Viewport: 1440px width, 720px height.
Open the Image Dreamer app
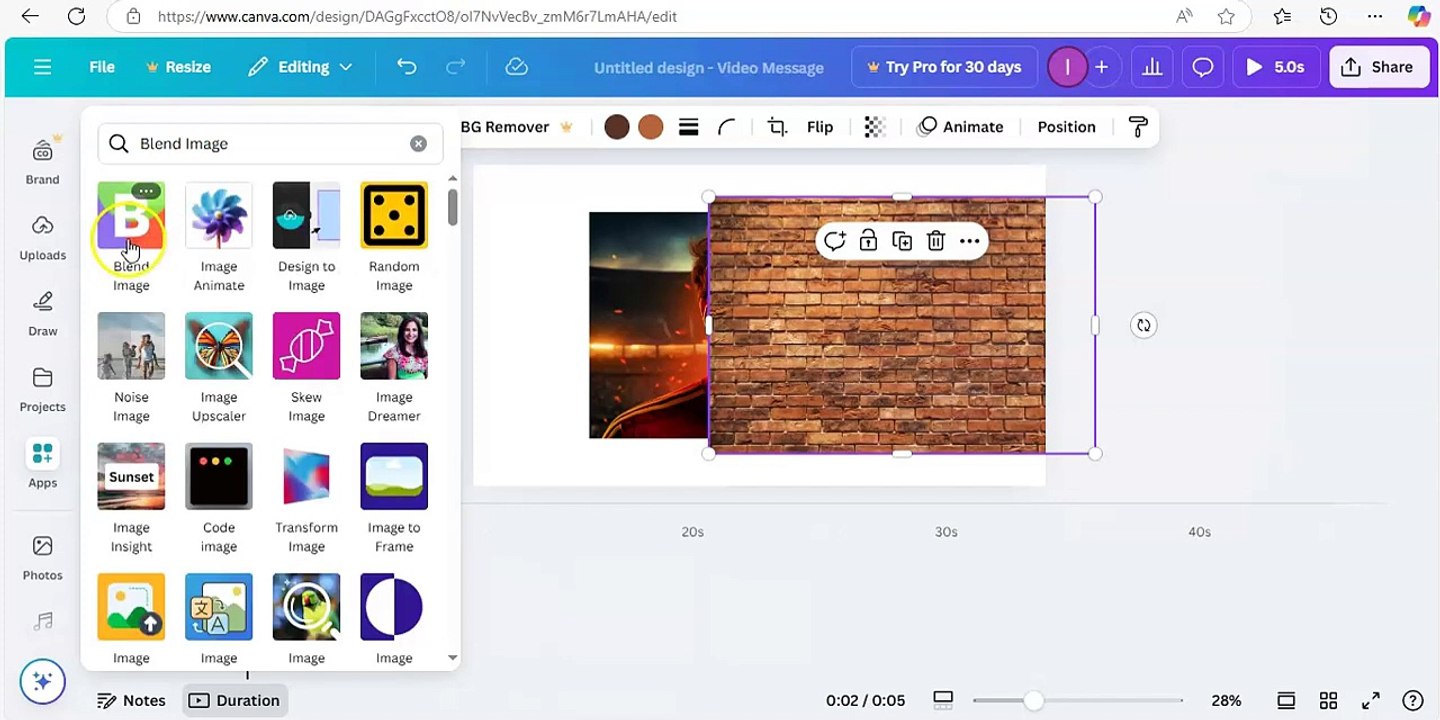pos(394,368)
